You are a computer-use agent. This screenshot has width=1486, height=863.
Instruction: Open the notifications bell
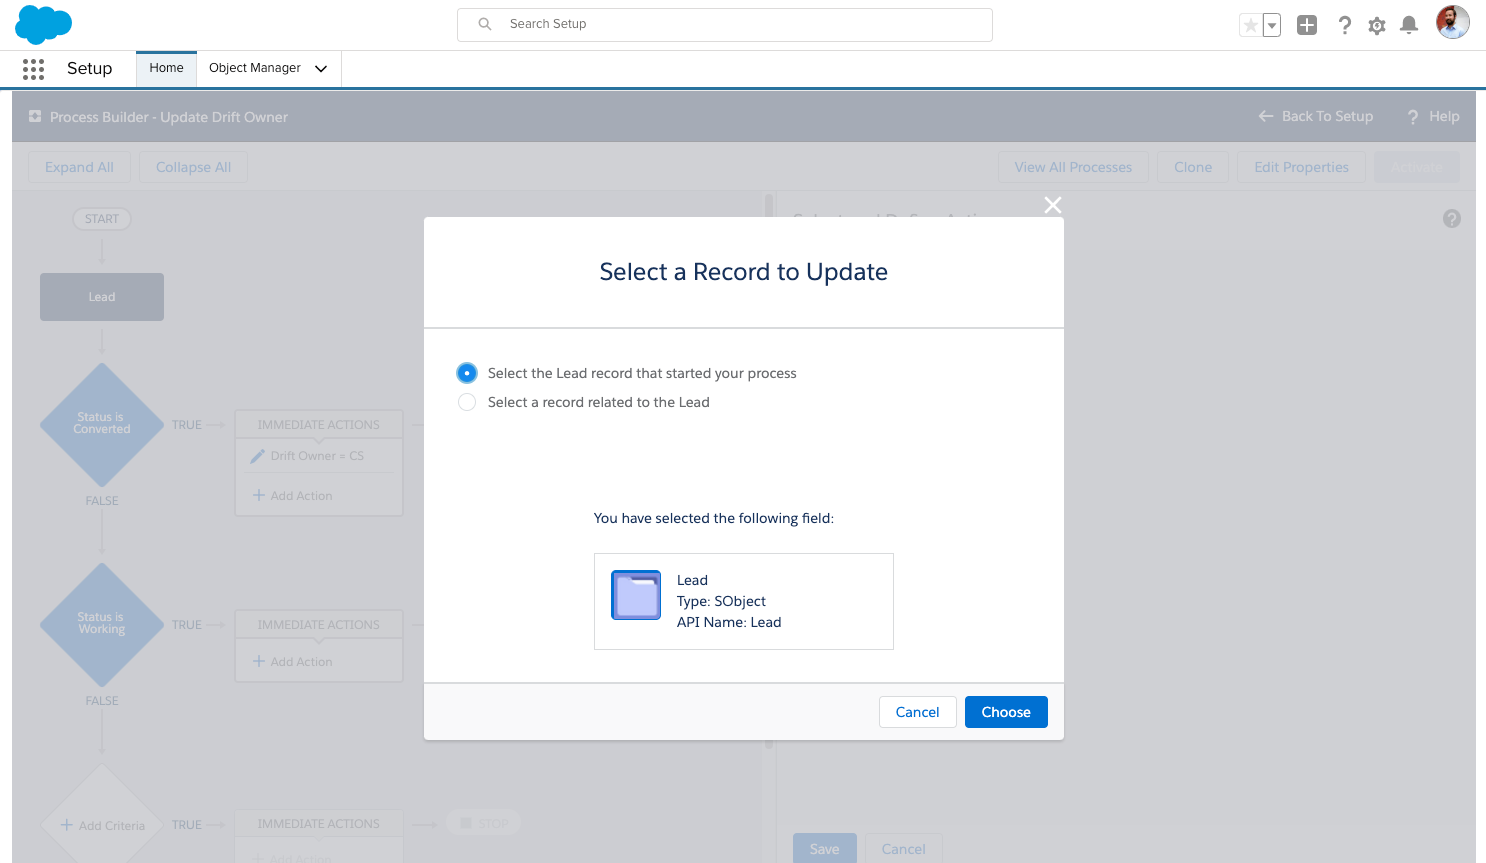(x=1409, y=25)
